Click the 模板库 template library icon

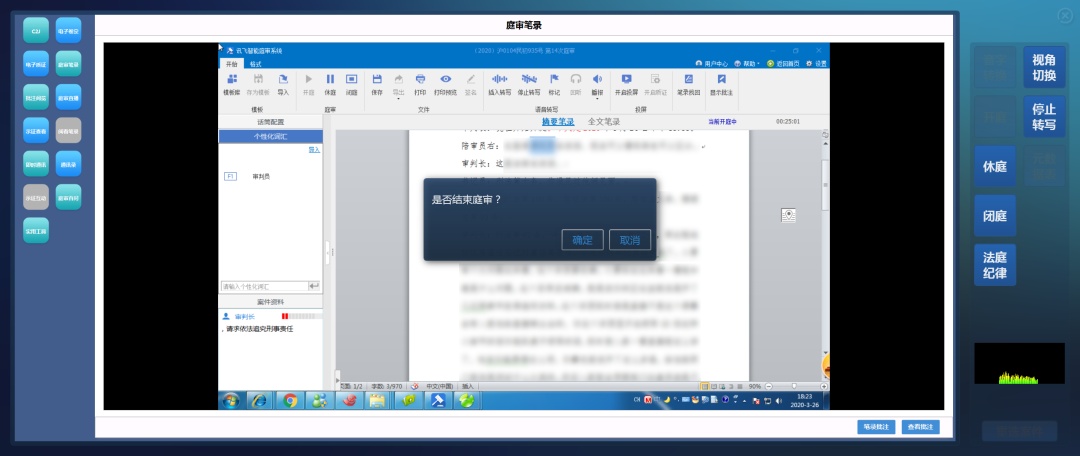(232, 79)
